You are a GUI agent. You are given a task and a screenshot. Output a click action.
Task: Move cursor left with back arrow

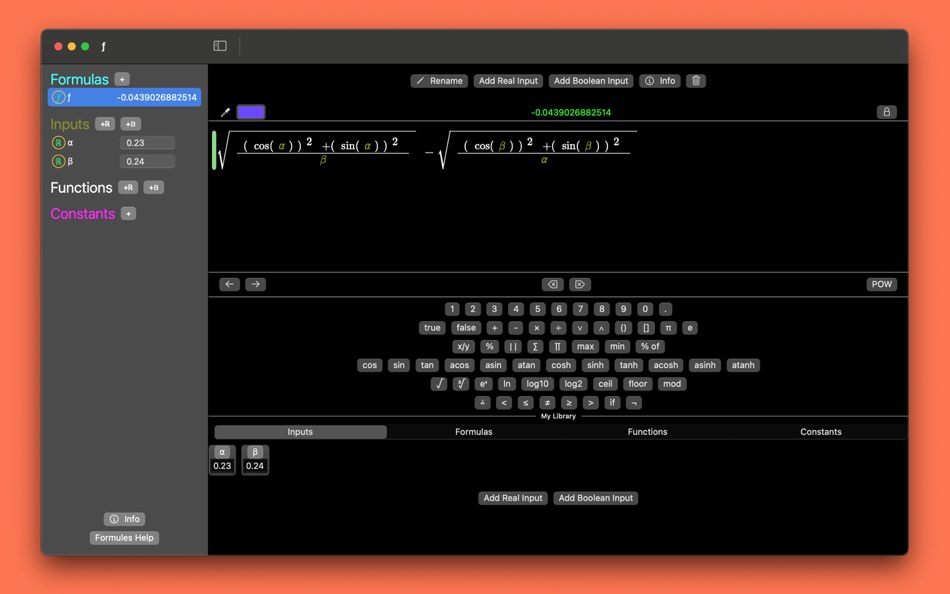[x=229, y=284]
